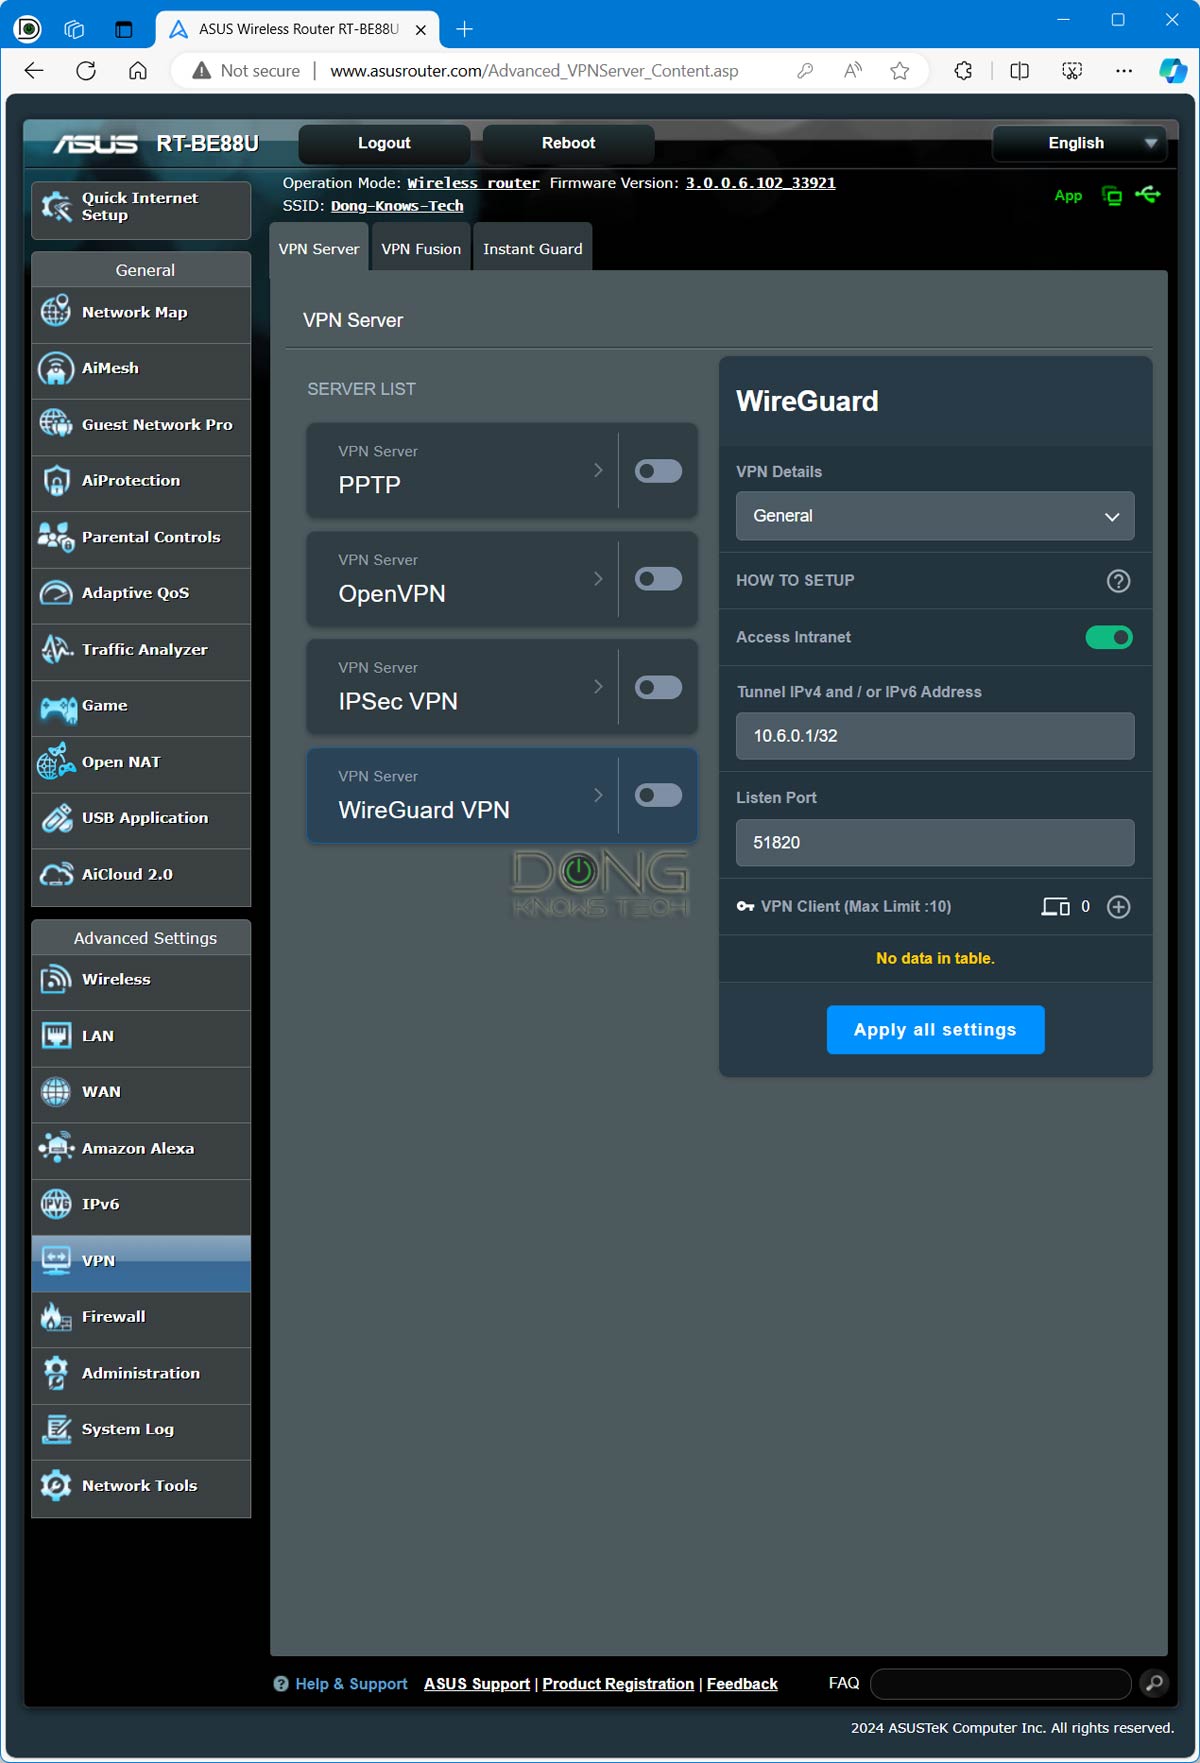This screenshot has width=1200, height=1763.
Task: Click the Administration gear icon
Action: [x=56, y=1373]
